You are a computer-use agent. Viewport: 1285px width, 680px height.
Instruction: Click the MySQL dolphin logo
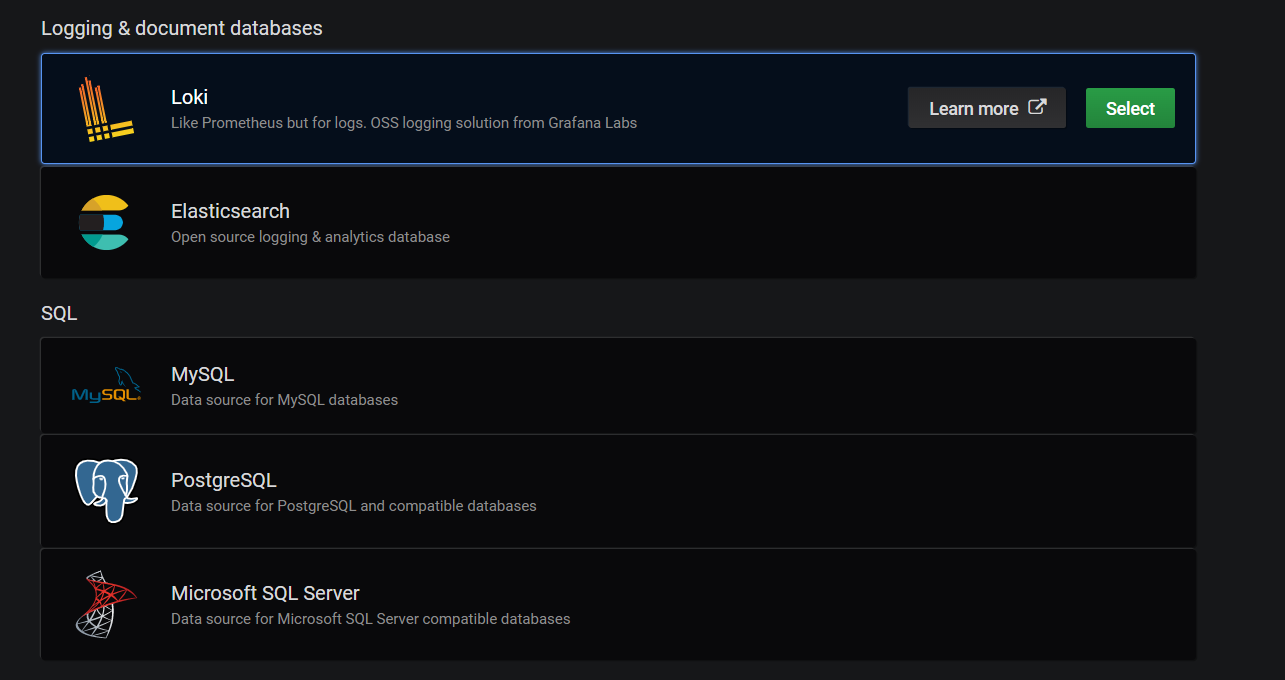pos(106,385)
